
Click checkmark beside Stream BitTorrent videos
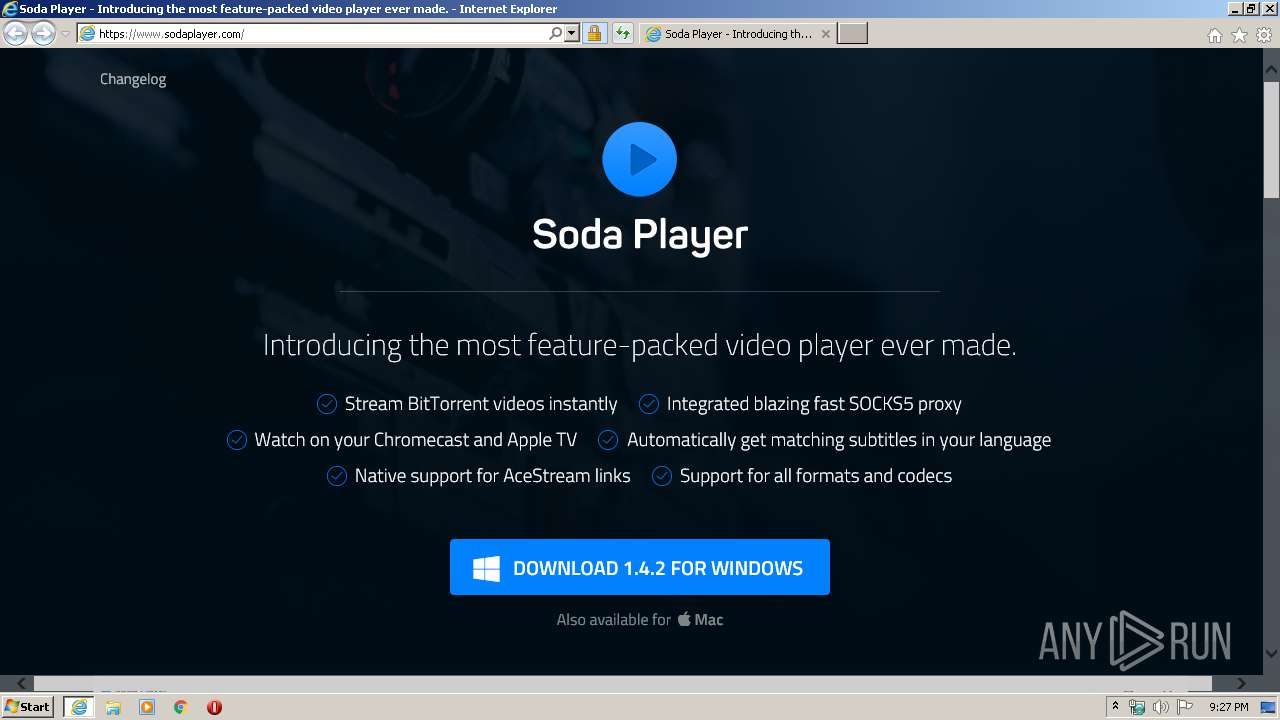tap(327, 404)
